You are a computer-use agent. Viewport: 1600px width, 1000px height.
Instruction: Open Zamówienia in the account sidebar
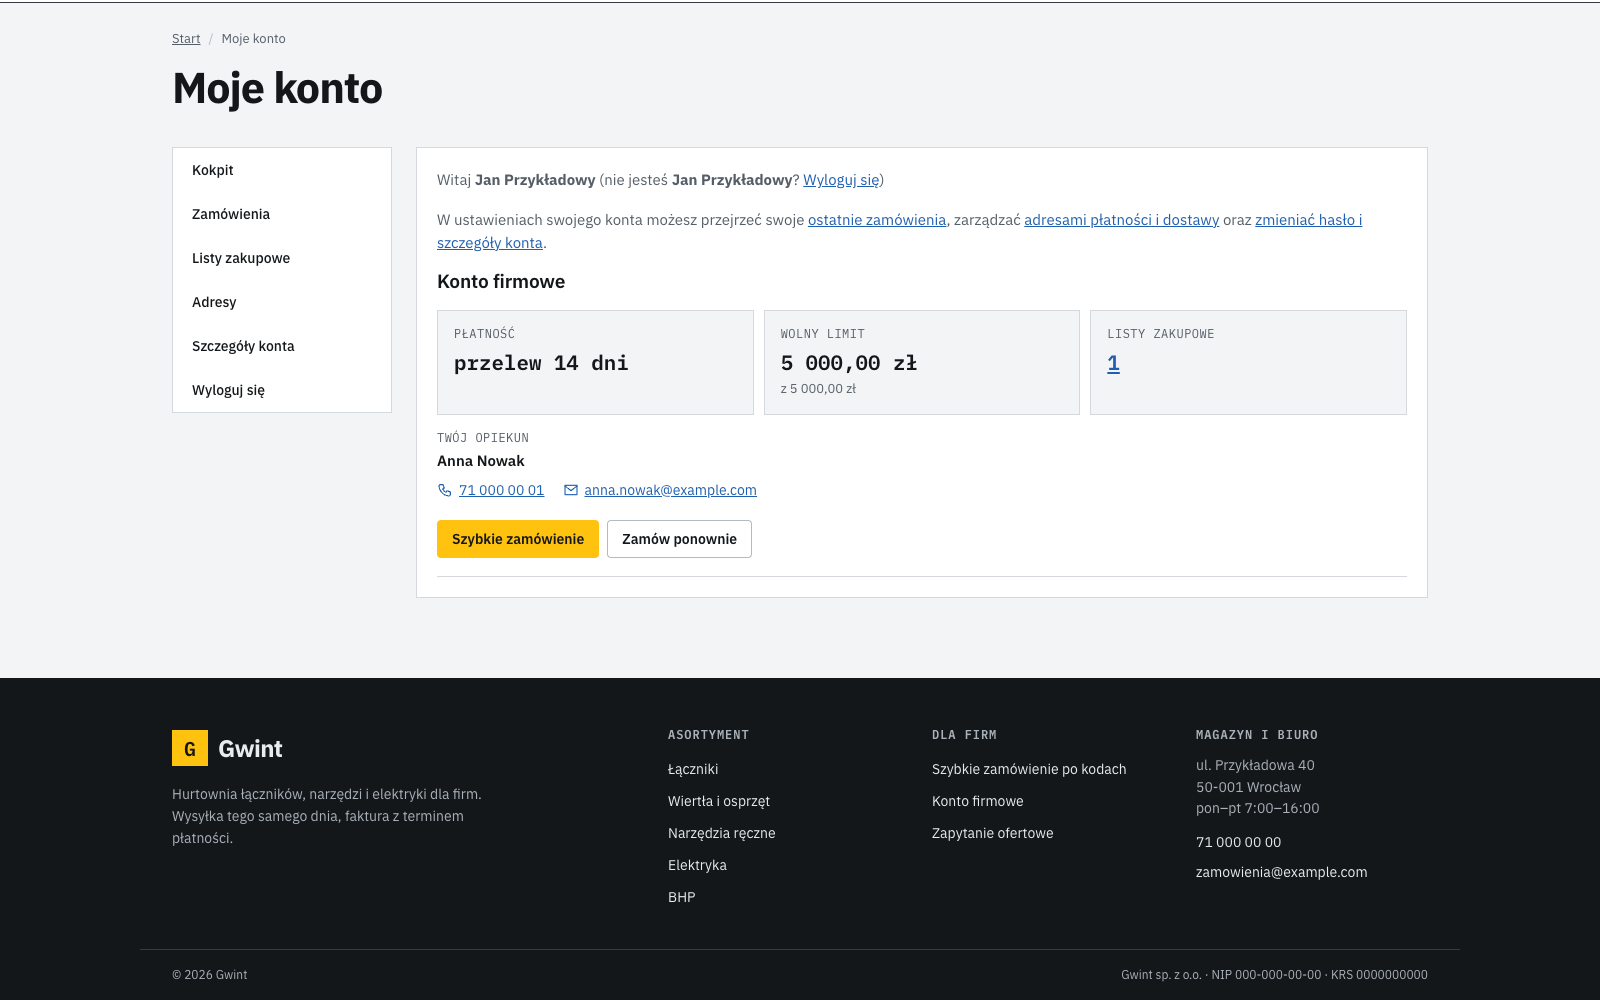tap(282, 214)
